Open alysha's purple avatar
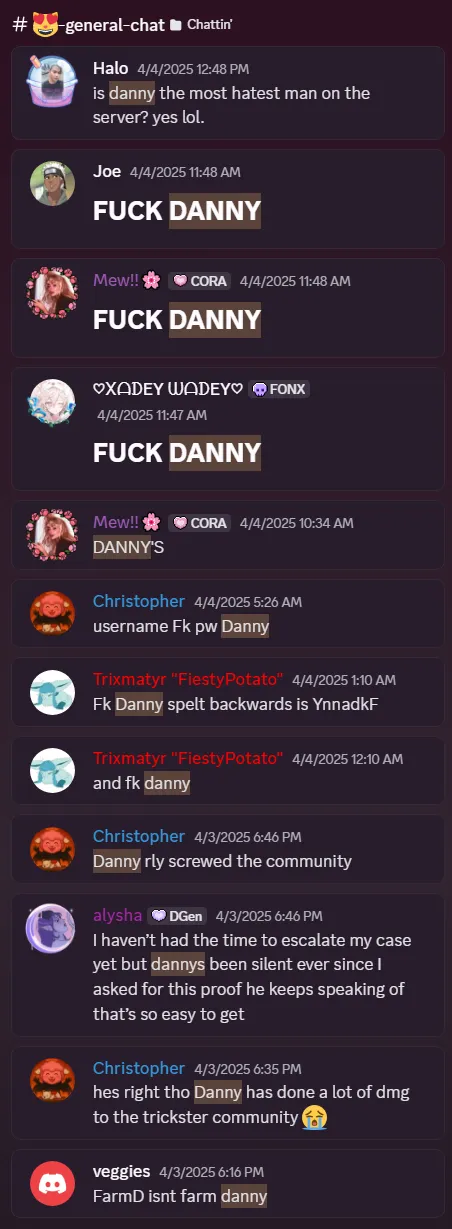452x1229 pixels. tap(51, 929)
